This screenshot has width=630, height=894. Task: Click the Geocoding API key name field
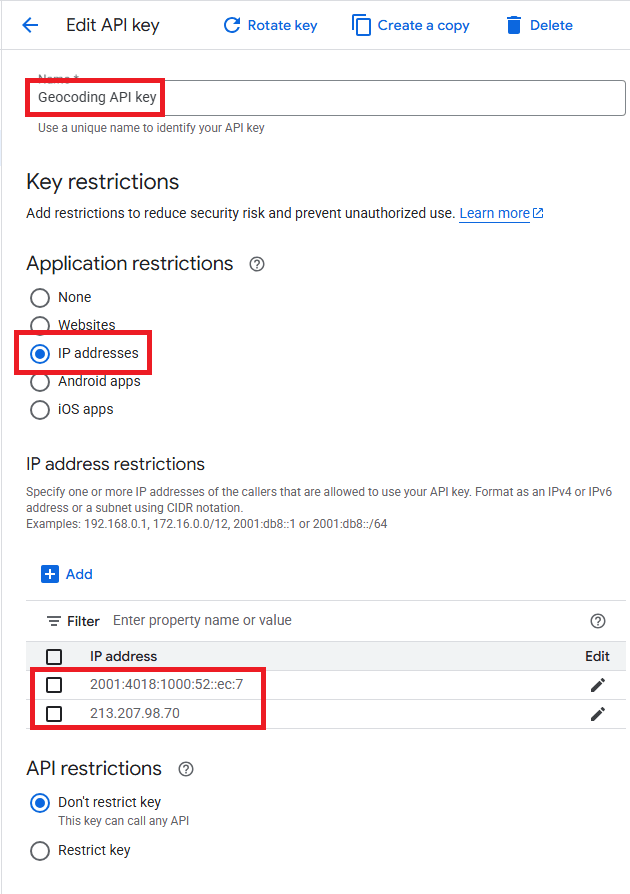[x=326, y=97]
